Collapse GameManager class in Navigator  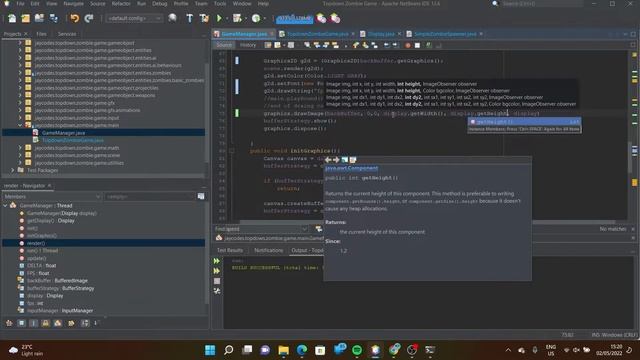point(5,206)
